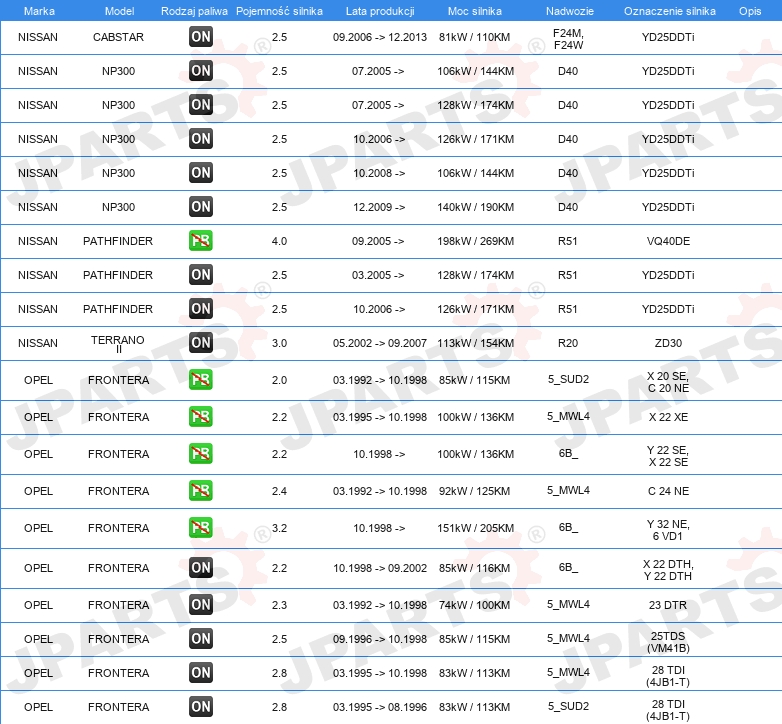Select the TERRANO II model cell
This screenshot has width=782, height=724.
pos(118,344)
